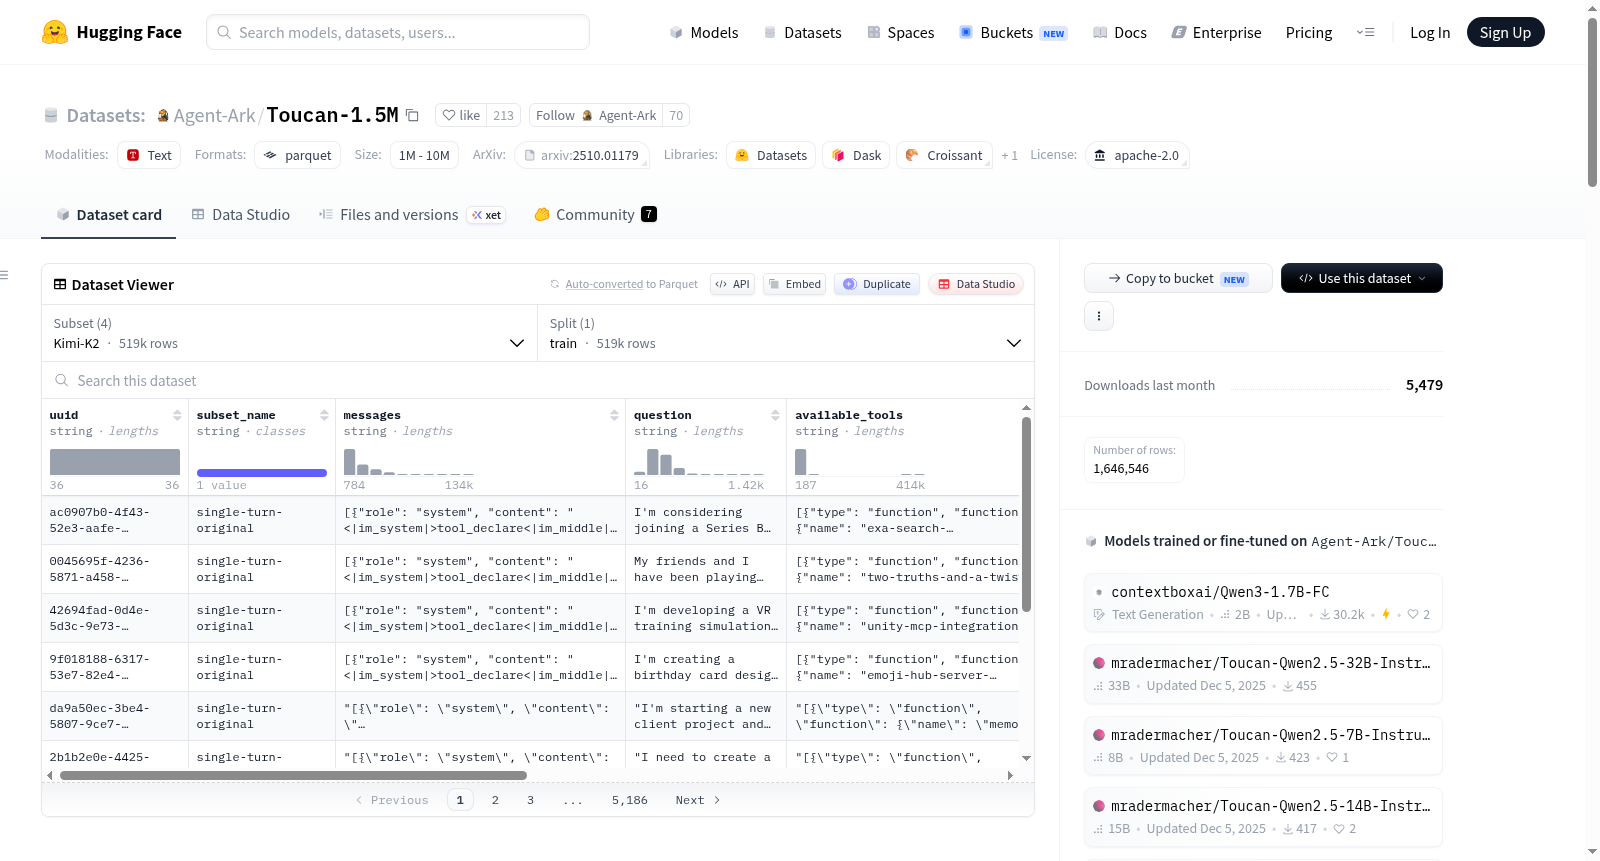Screen dimensions: 1600x861
Task: Click the Embed button
Action: pyautogui.click(x=794, y=284)
